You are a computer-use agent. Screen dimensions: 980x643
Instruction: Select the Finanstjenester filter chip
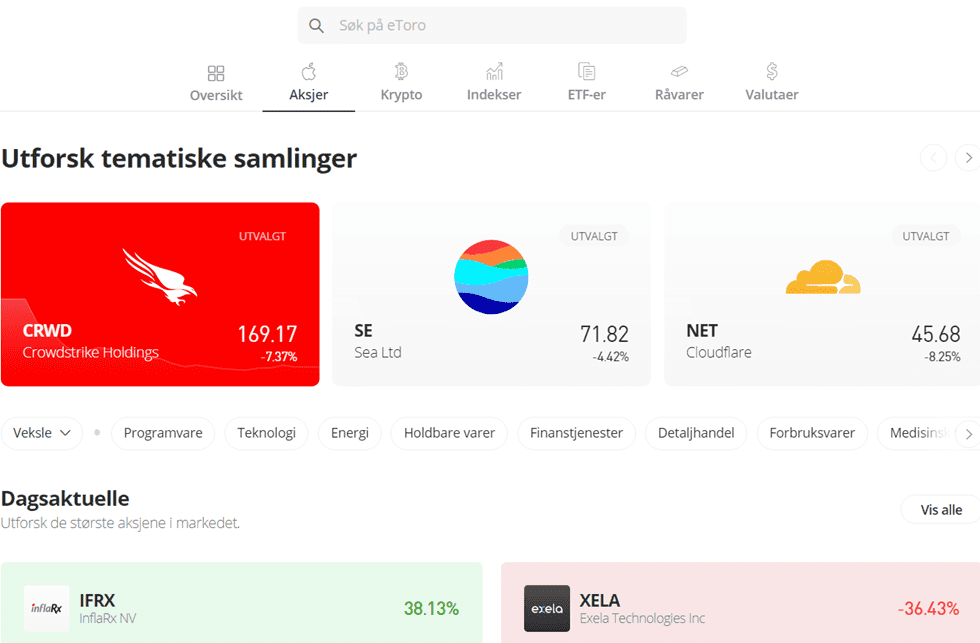pos(576,433)
